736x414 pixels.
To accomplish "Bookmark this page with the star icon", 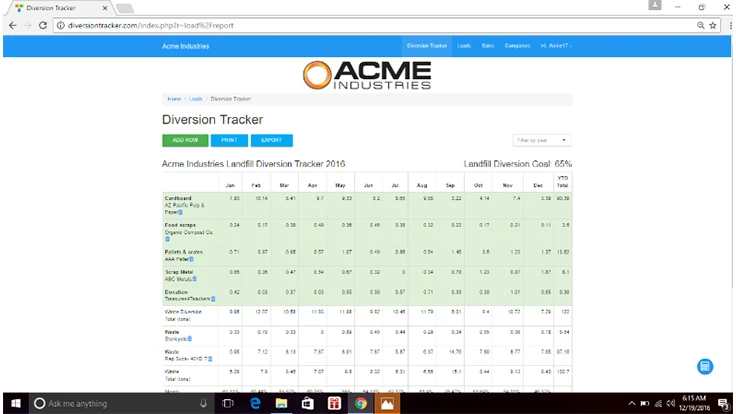I will pos(712,25).
